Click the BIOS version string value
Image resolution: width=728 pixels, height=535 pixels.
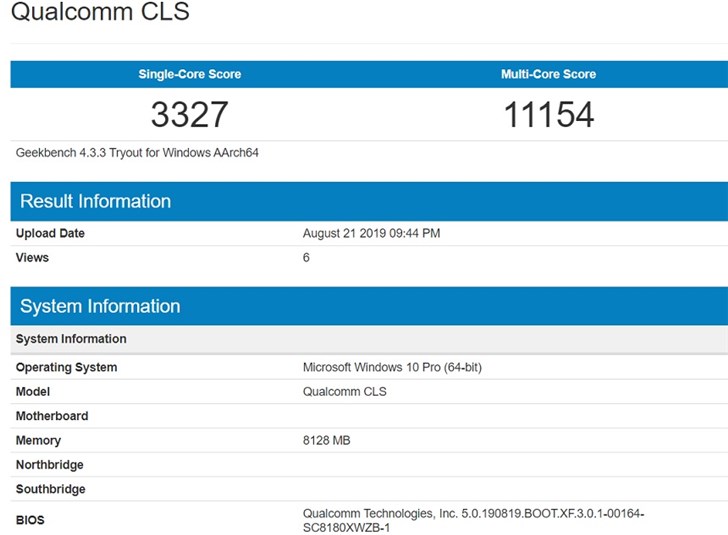[x=473, y=521]
